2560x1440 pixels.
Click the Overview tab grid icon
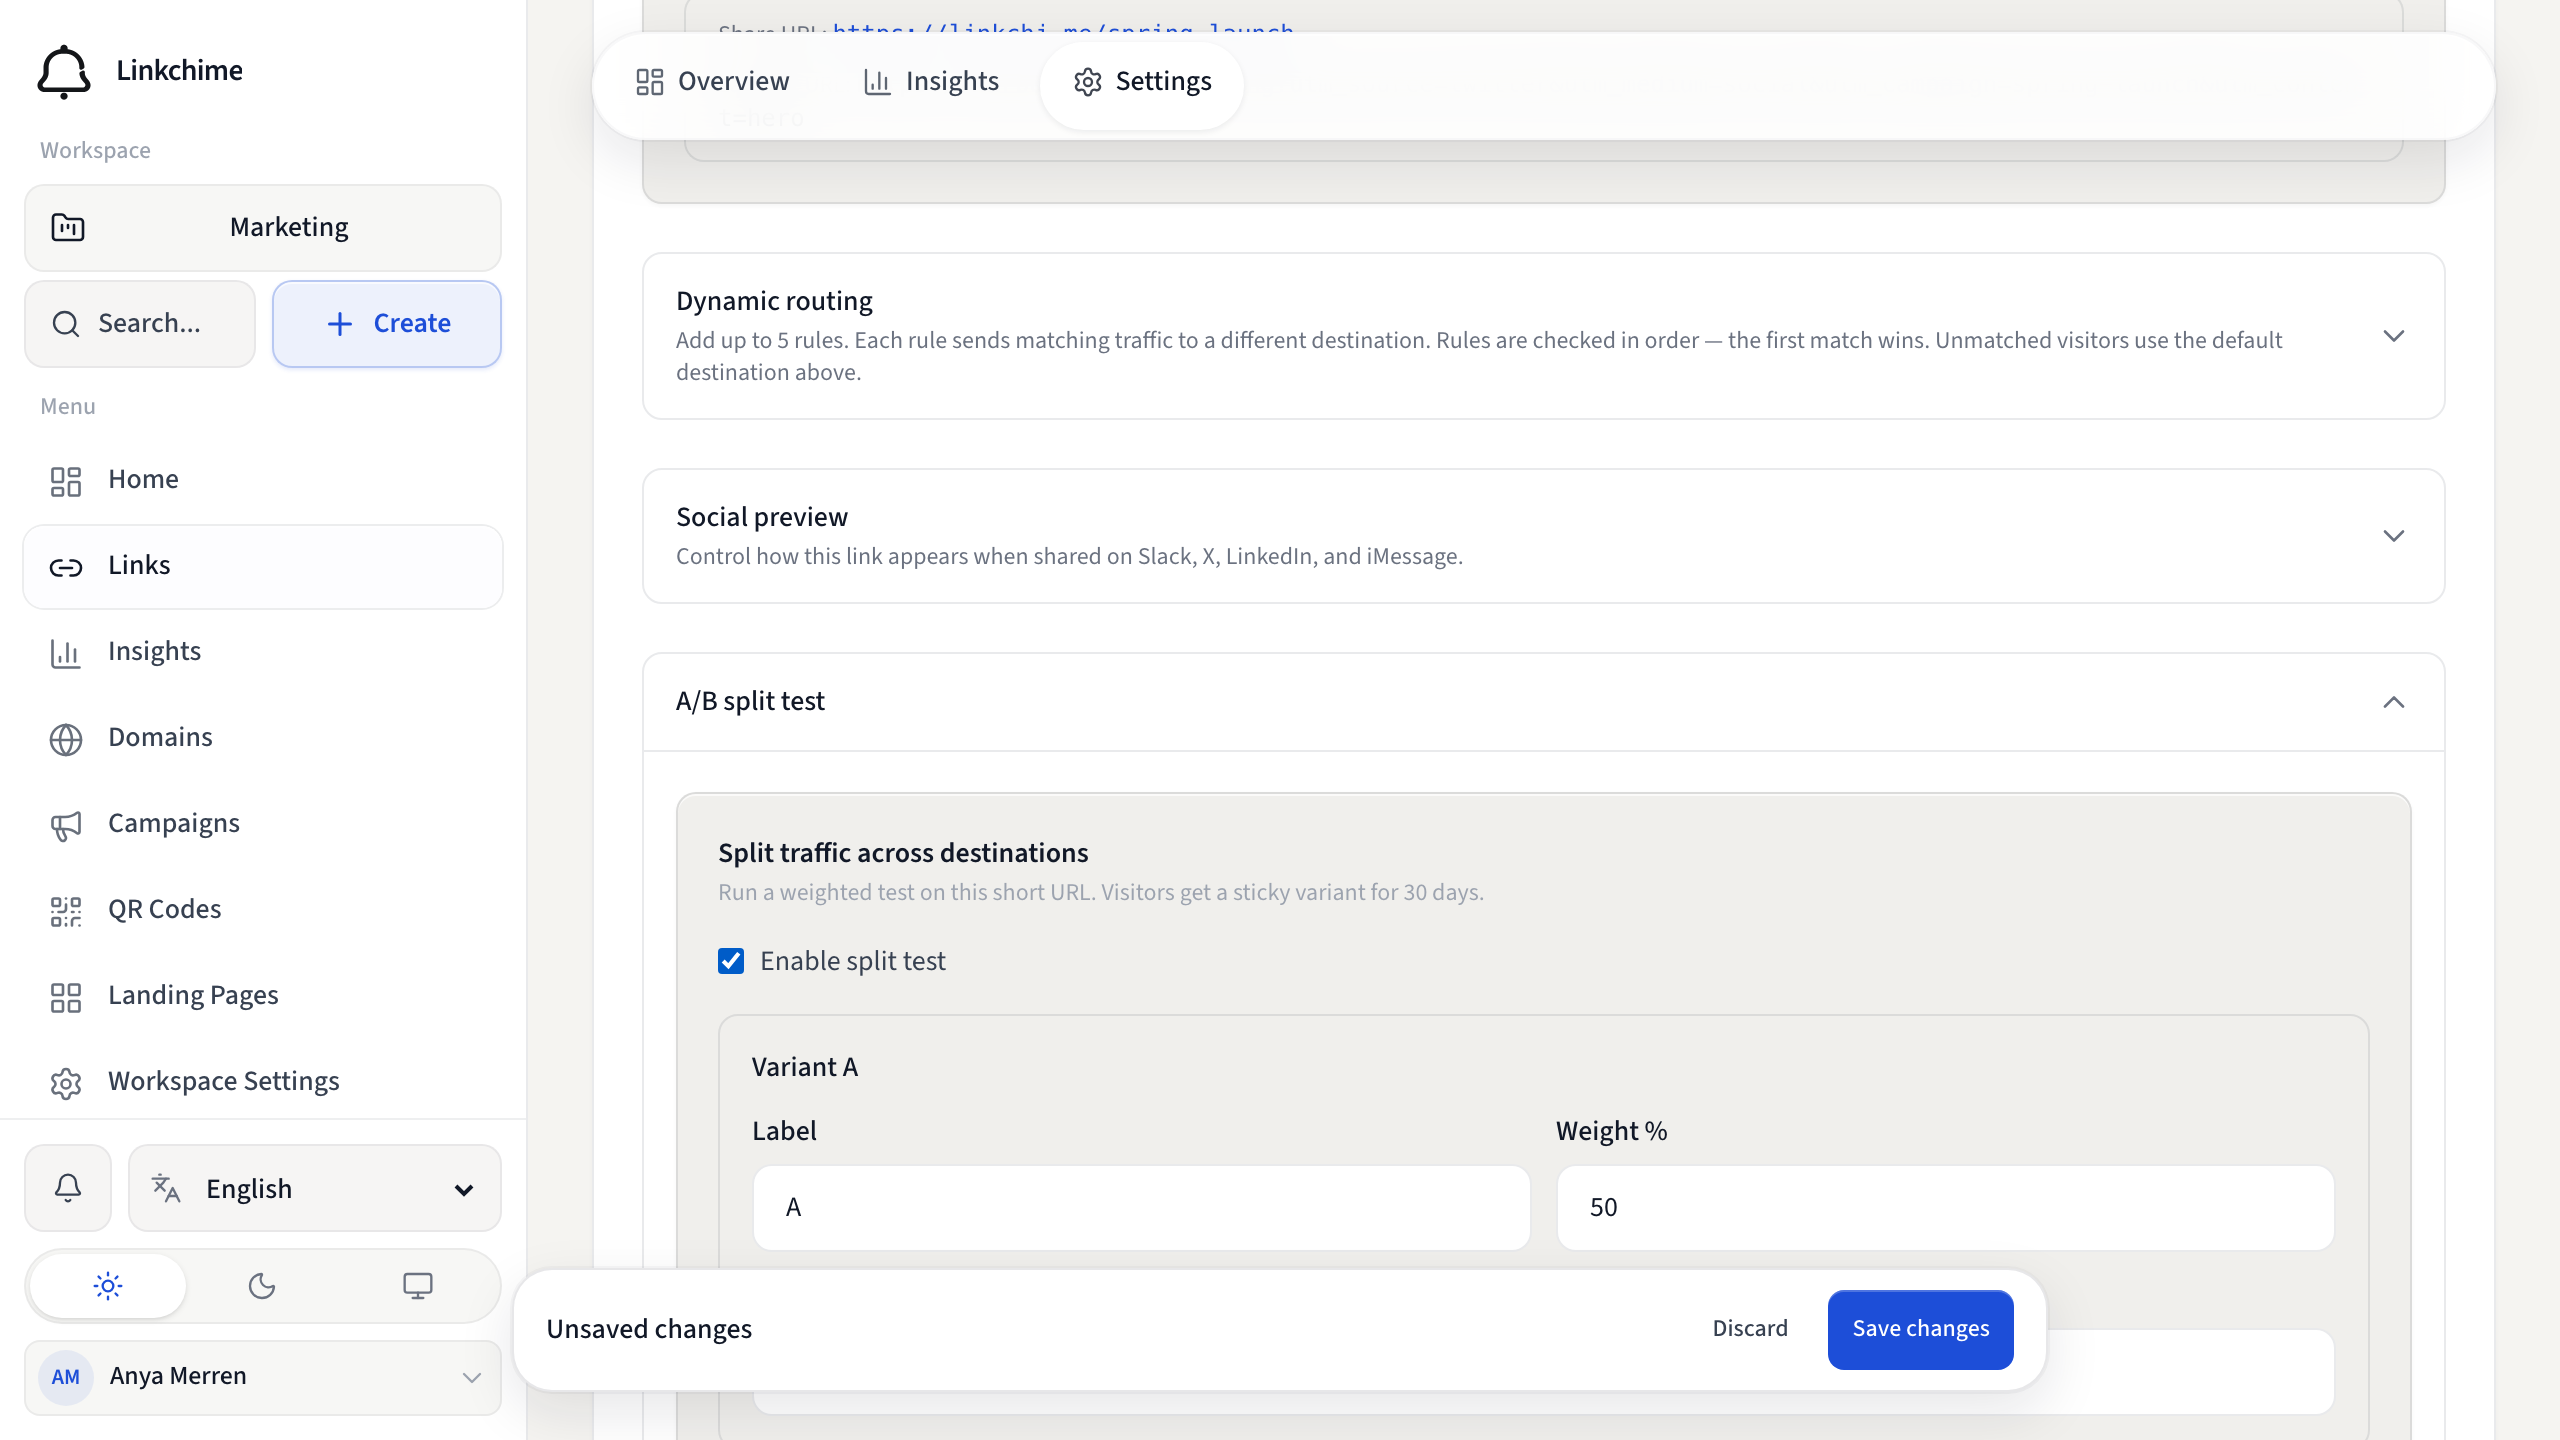650,82
